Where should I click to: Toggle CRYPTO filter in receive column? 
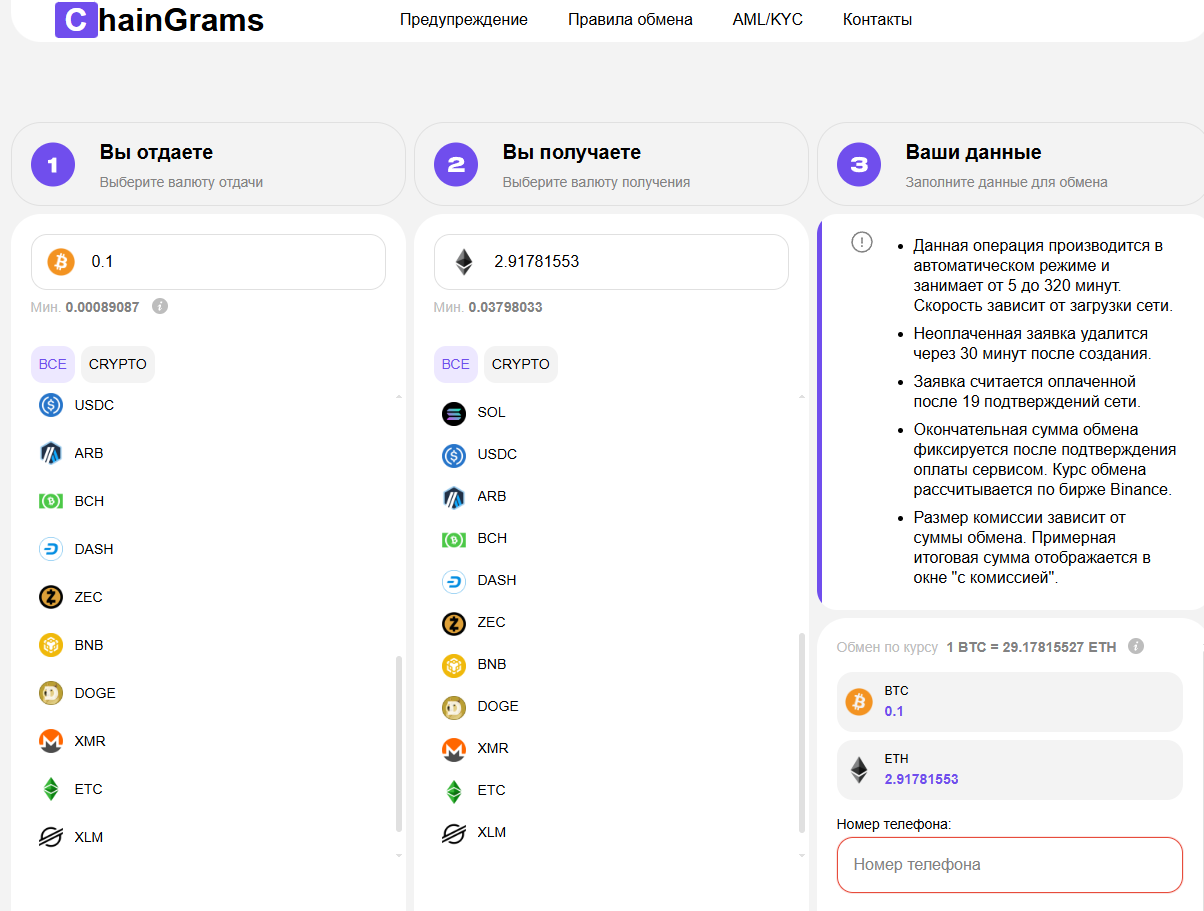click(x=521, y=364)
